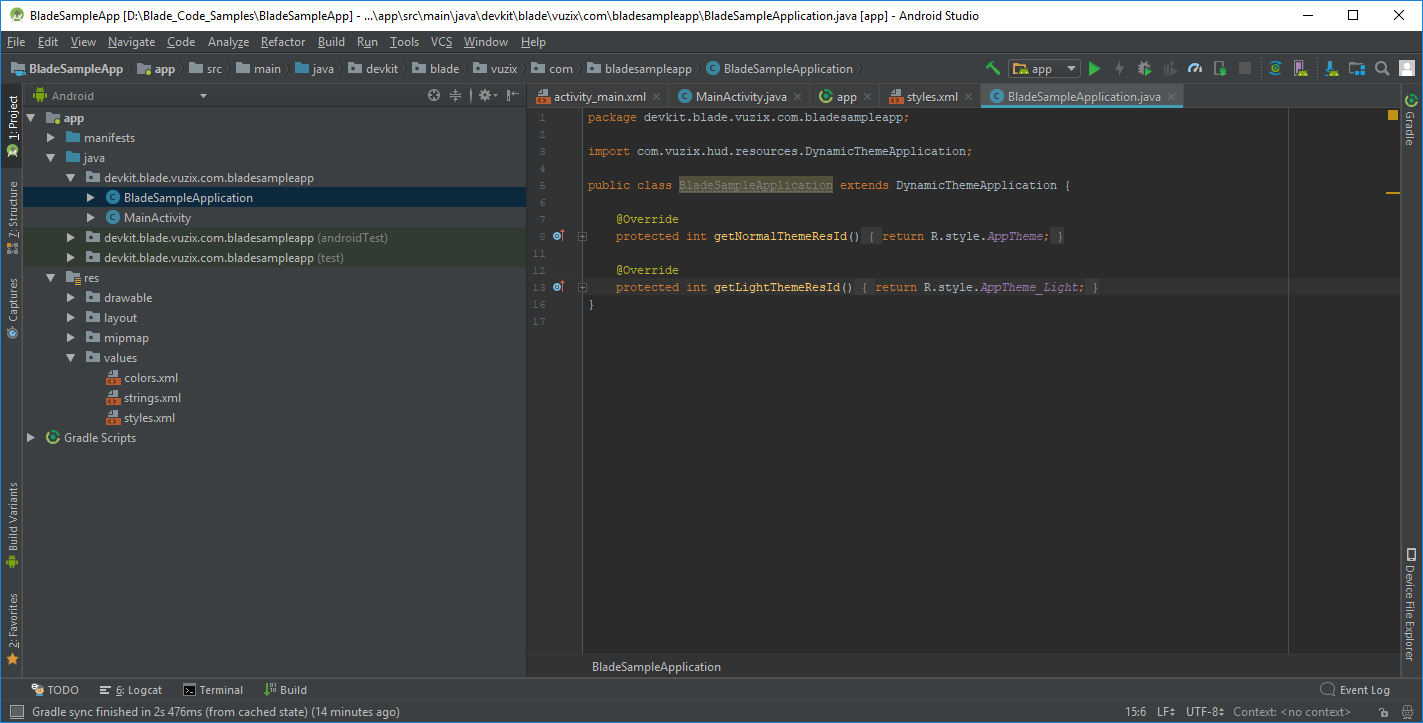
Task: Start debugging with the Debug bug icon
Action: pyautogui.click(x=1144, y=68)
